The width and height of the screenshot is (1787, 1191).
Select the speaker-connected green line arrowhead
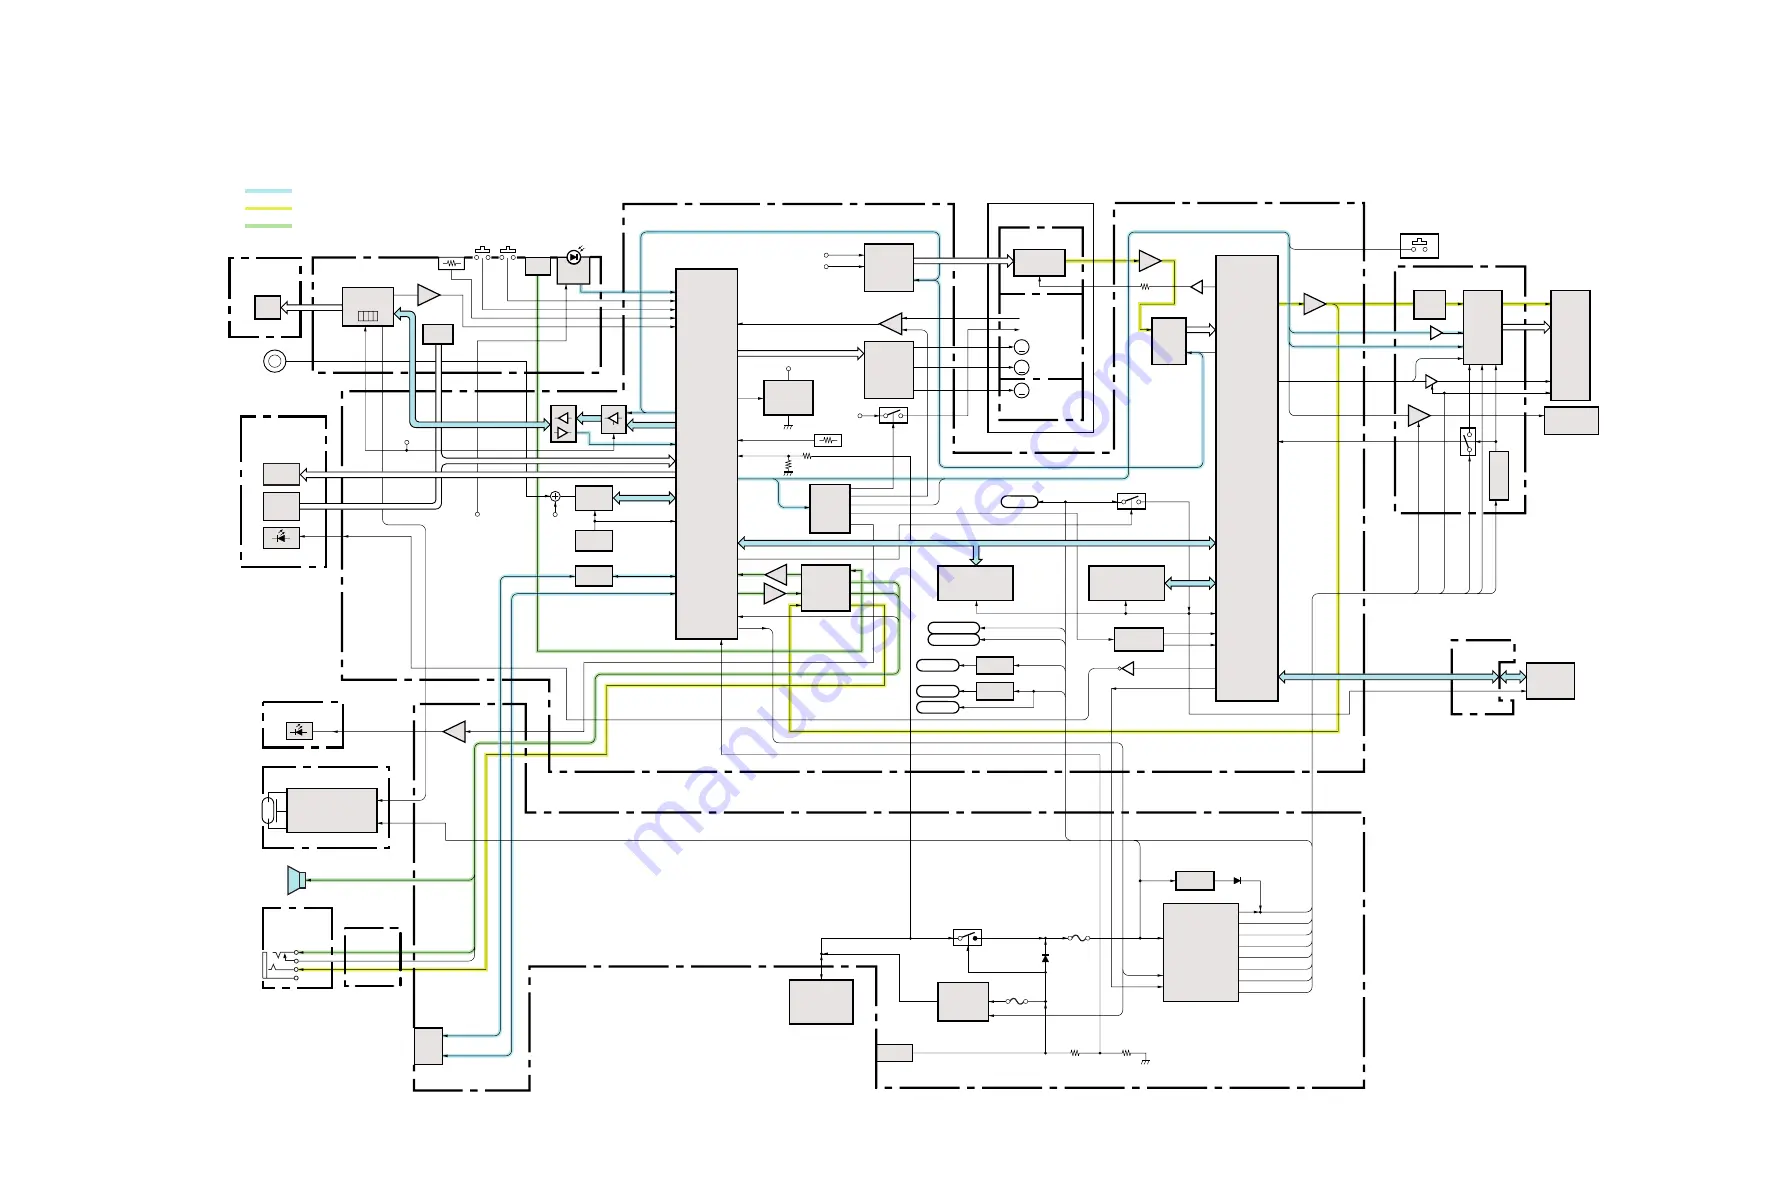pyautogui.click(x=307, y=880)
